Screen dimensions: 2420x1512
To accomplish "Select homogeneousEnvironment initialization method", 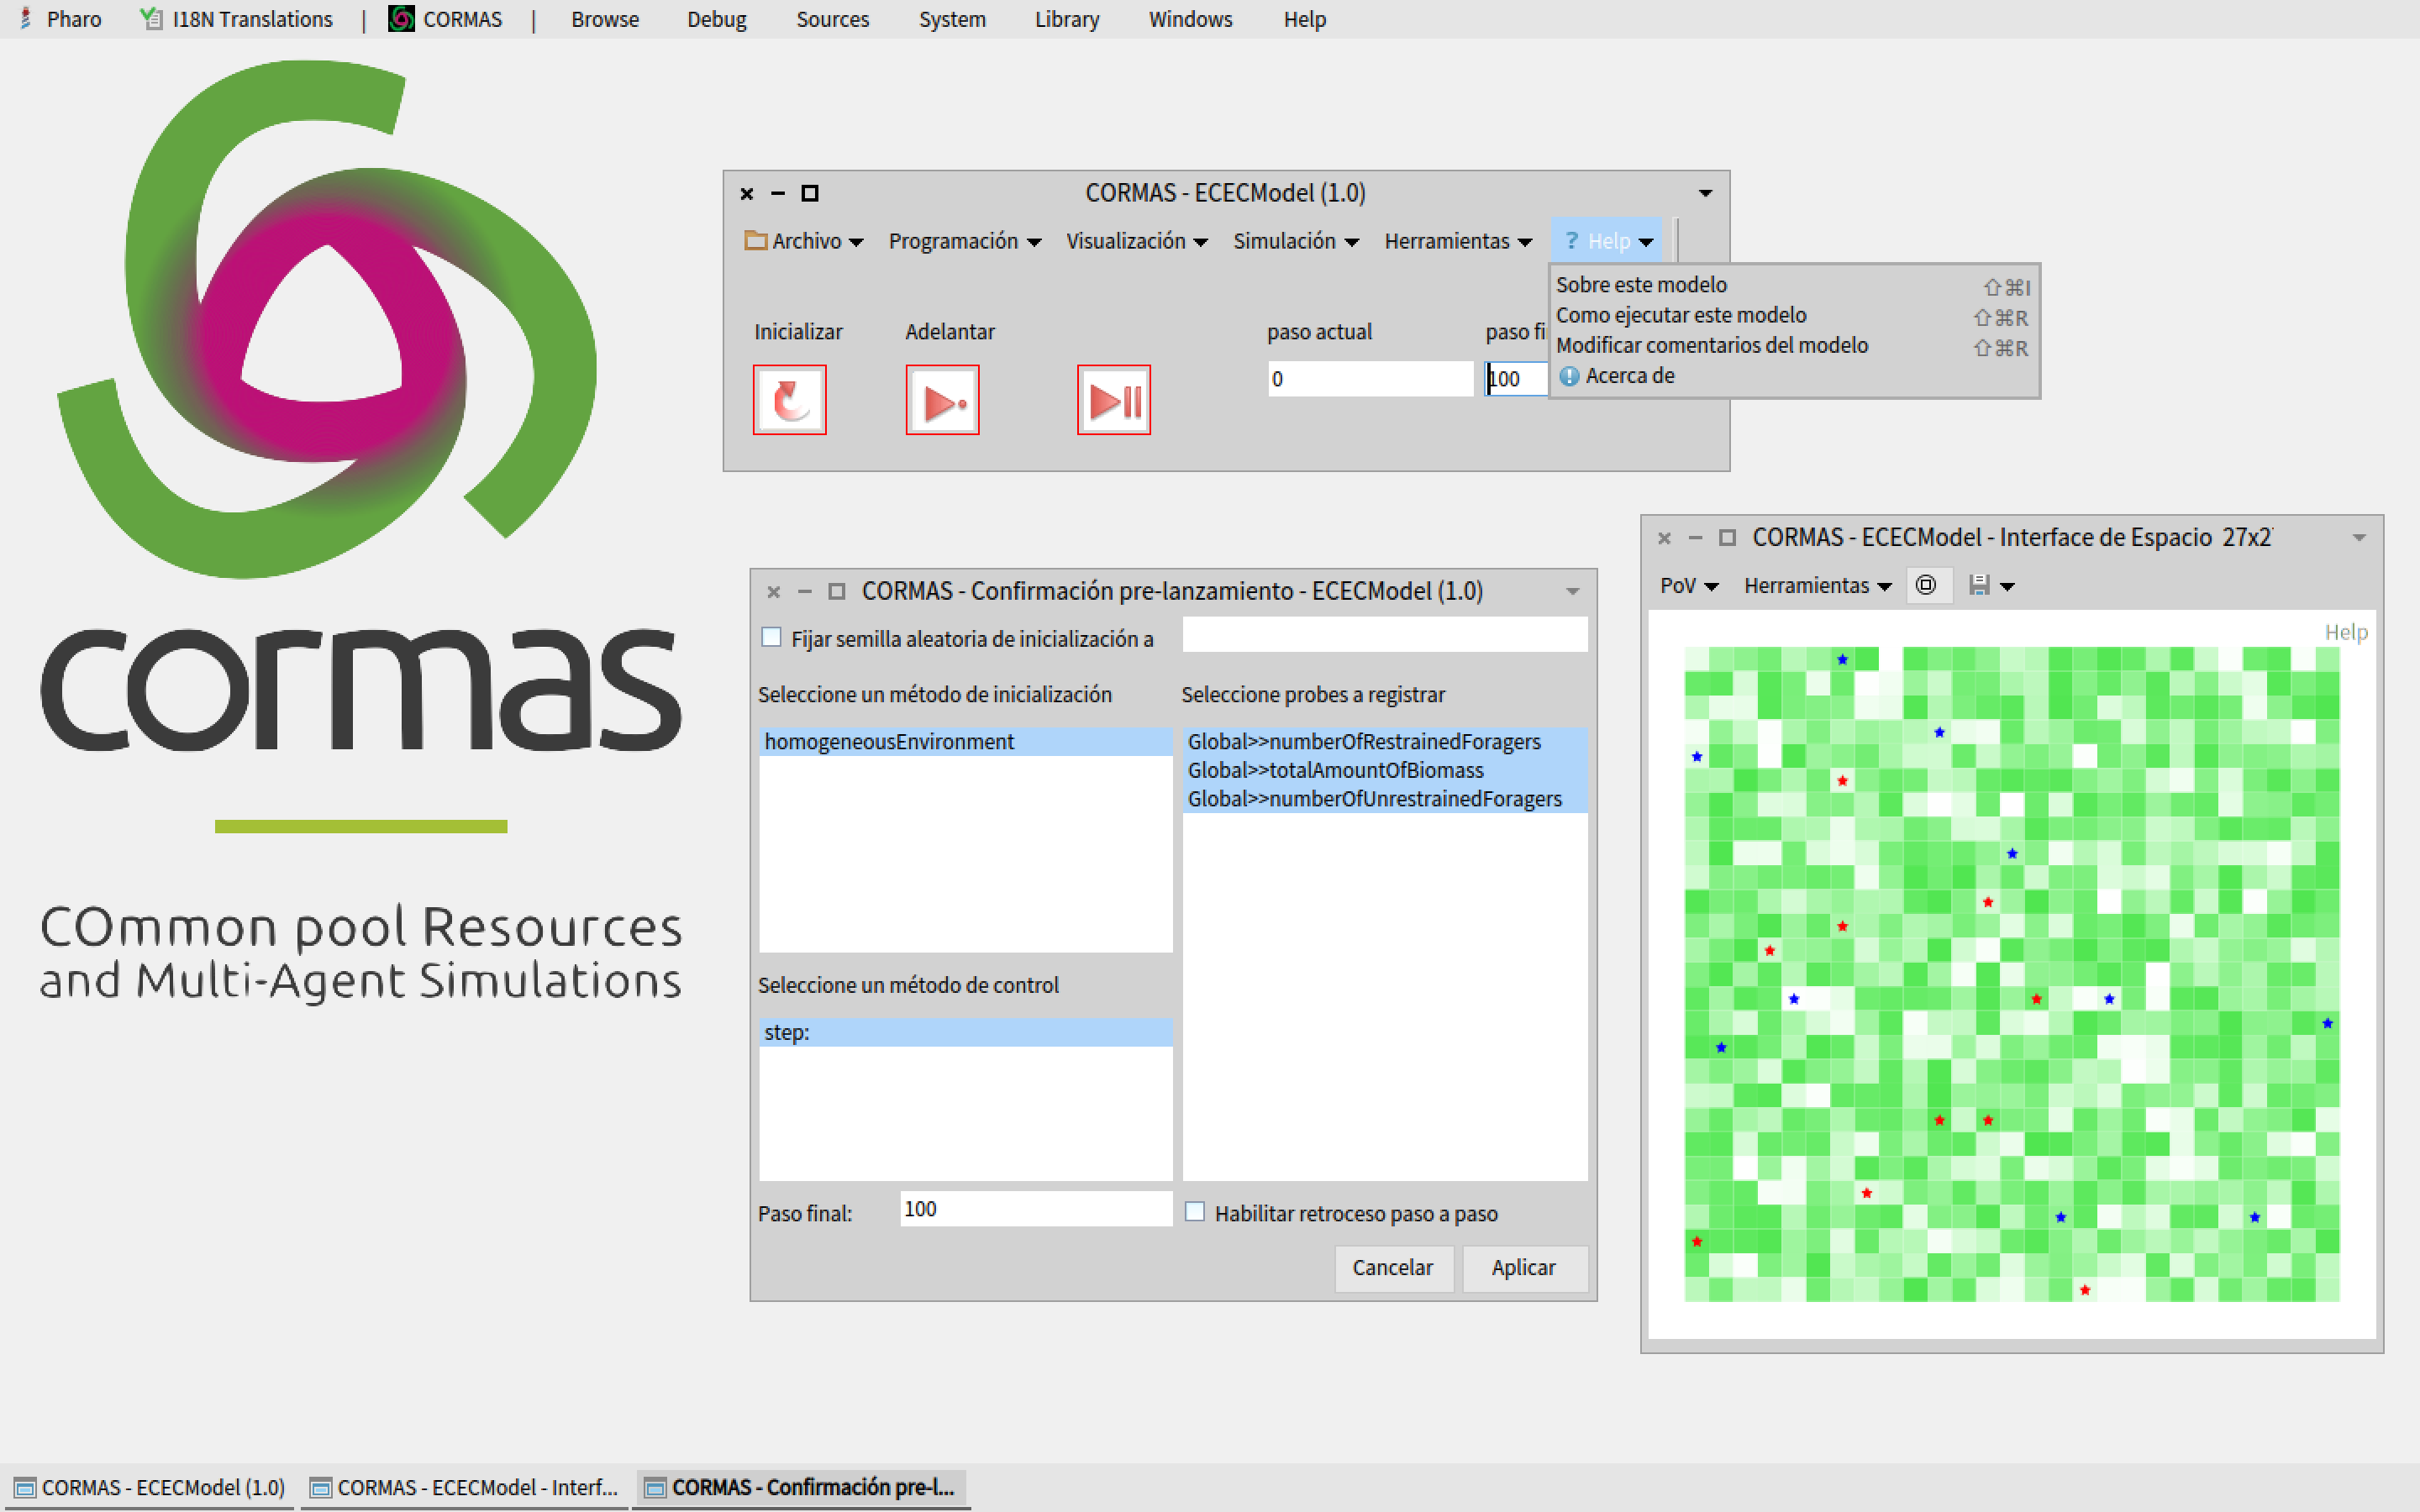I will coord(965,742).
